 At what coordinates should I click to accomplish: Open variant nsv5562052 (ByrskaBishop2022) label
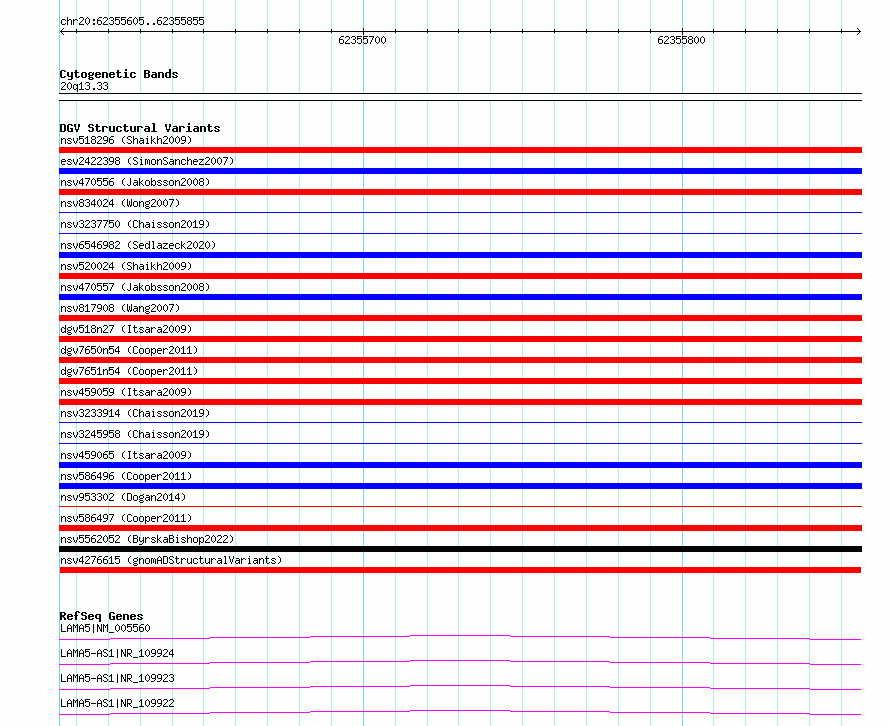click(x=147, y=539)
